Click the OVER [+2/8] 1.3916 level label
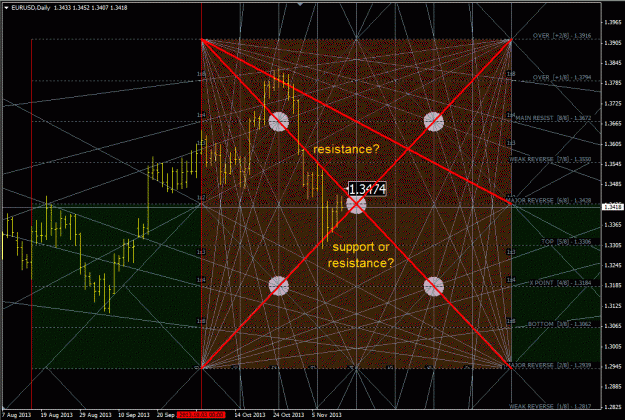 pyautogui.click(x=562, y=36)
